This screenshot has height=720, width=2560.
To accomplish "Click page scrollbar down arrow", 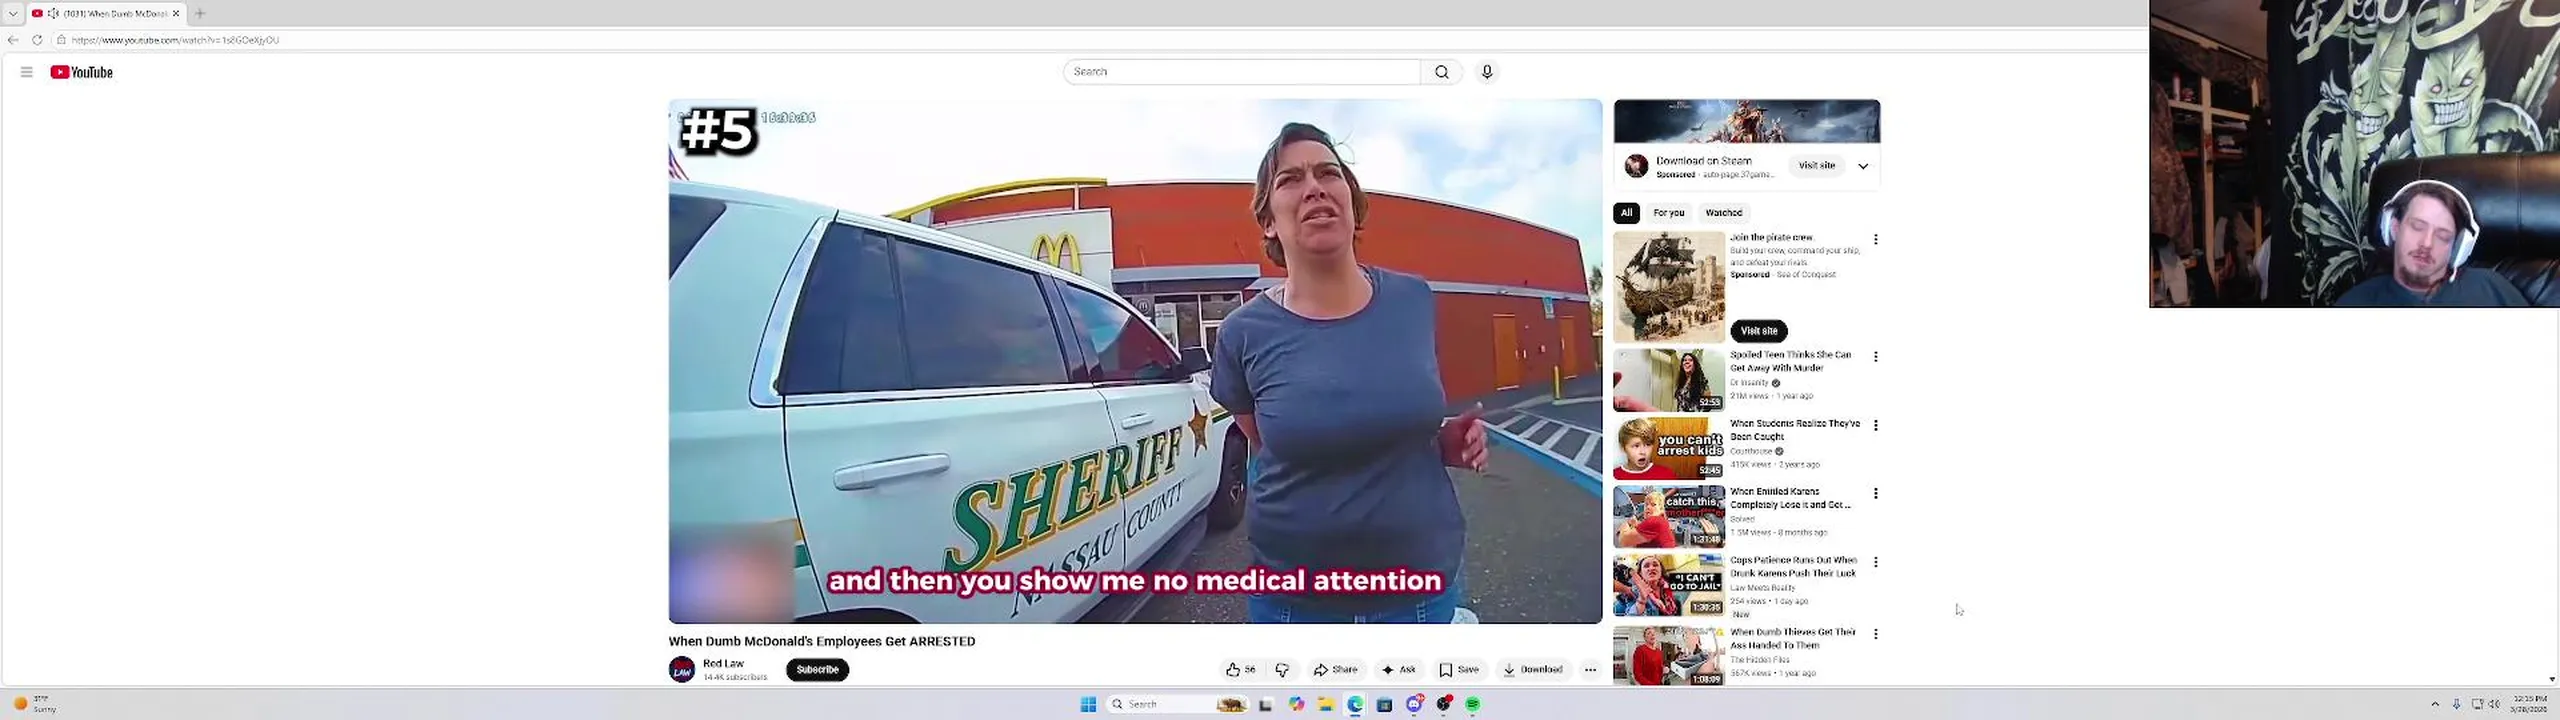I will pos(2553,680).
